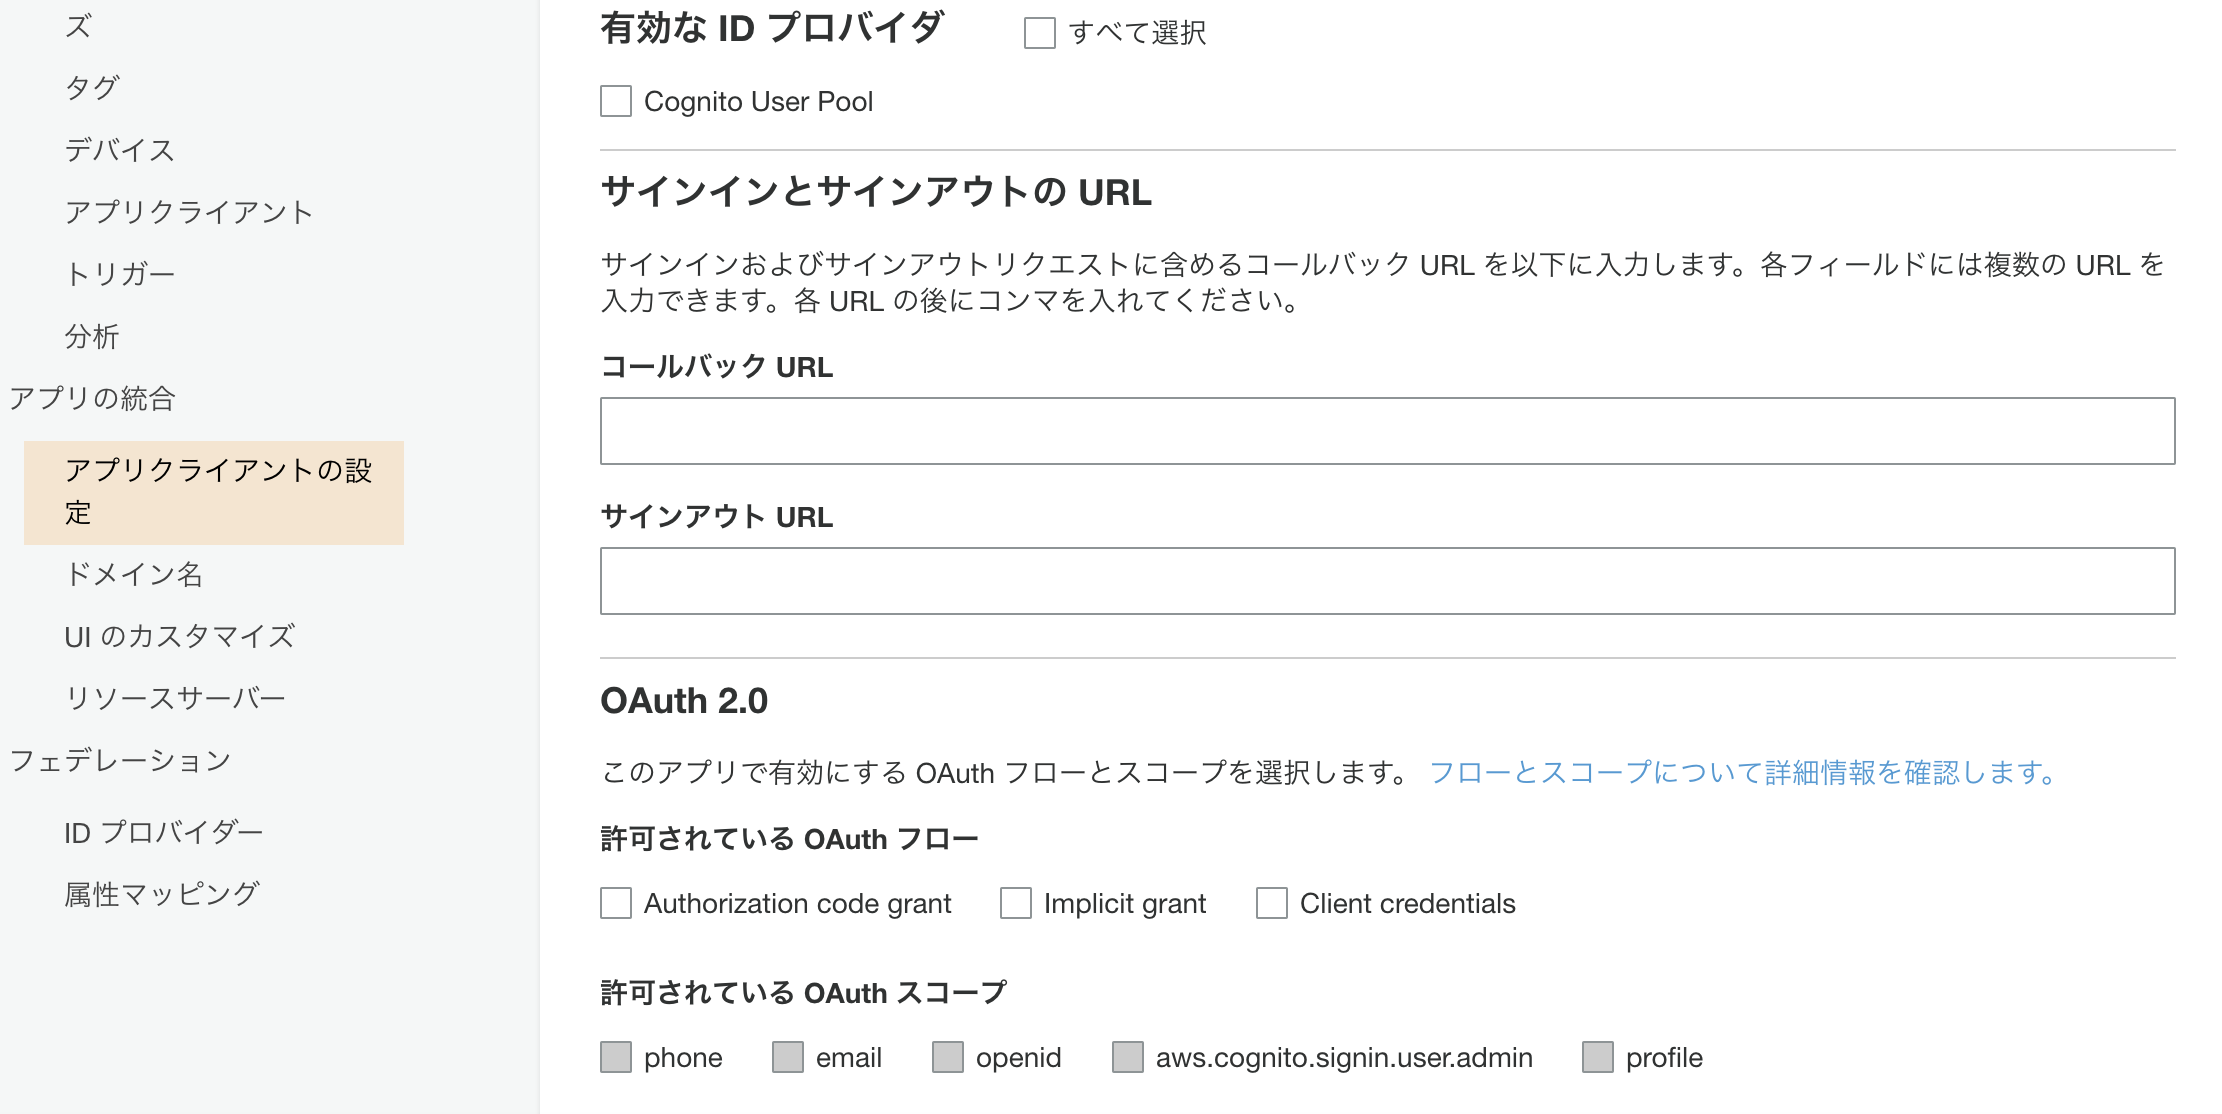Go to UI のカスタマイズ page
The height and width of the screenshot is (1114, 2222).
(180, 636)
